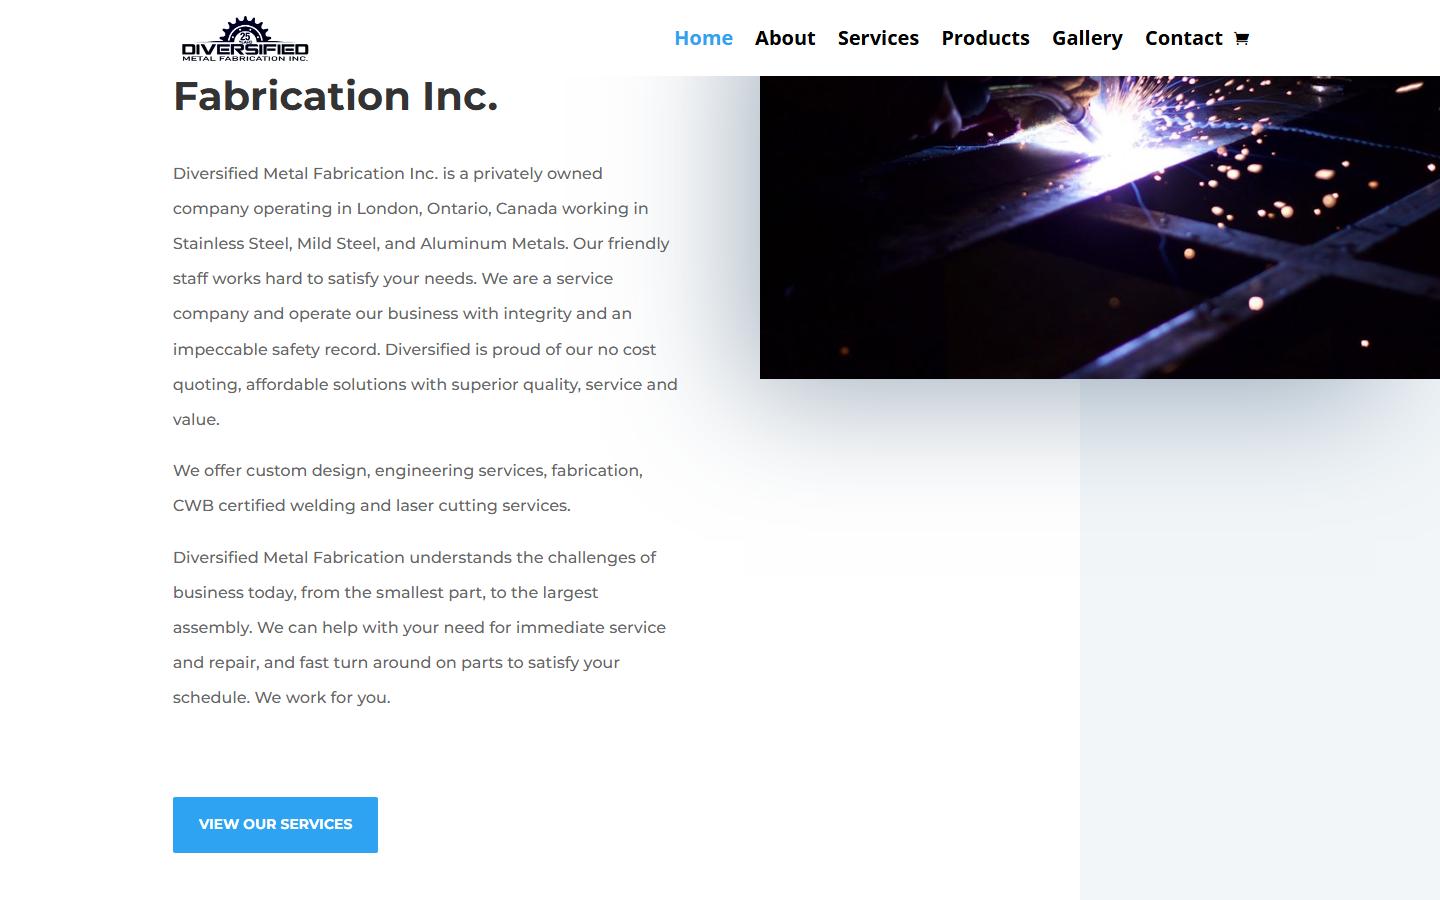Screen dimensions: 1440x900
Task: Click the text 'CWB certified welding and laser cutting'
Action: [335, 506]
